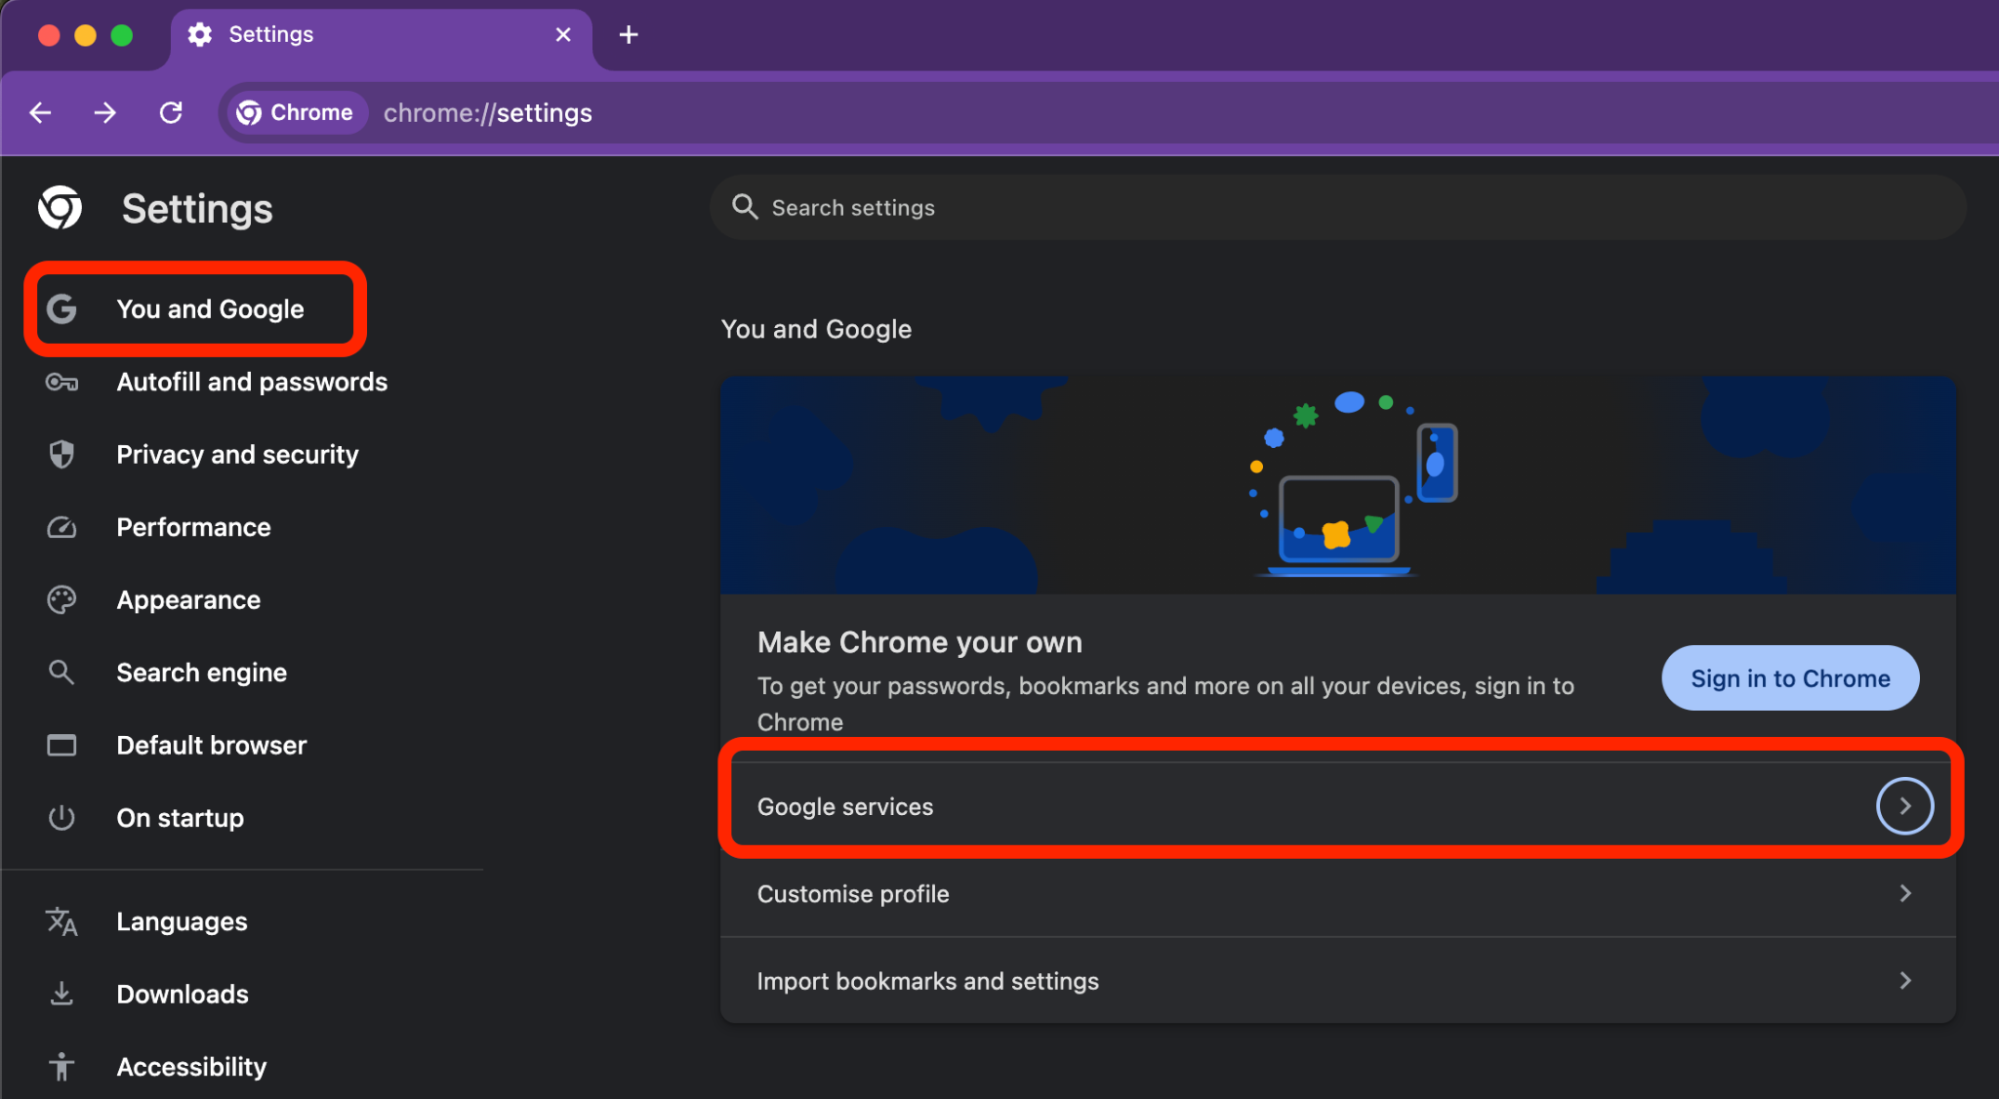The height and width of the screenshot is (1100, 1999).
Task: Maximize the window with the green button
Action: pyautogui.click(x=122, y=35)
